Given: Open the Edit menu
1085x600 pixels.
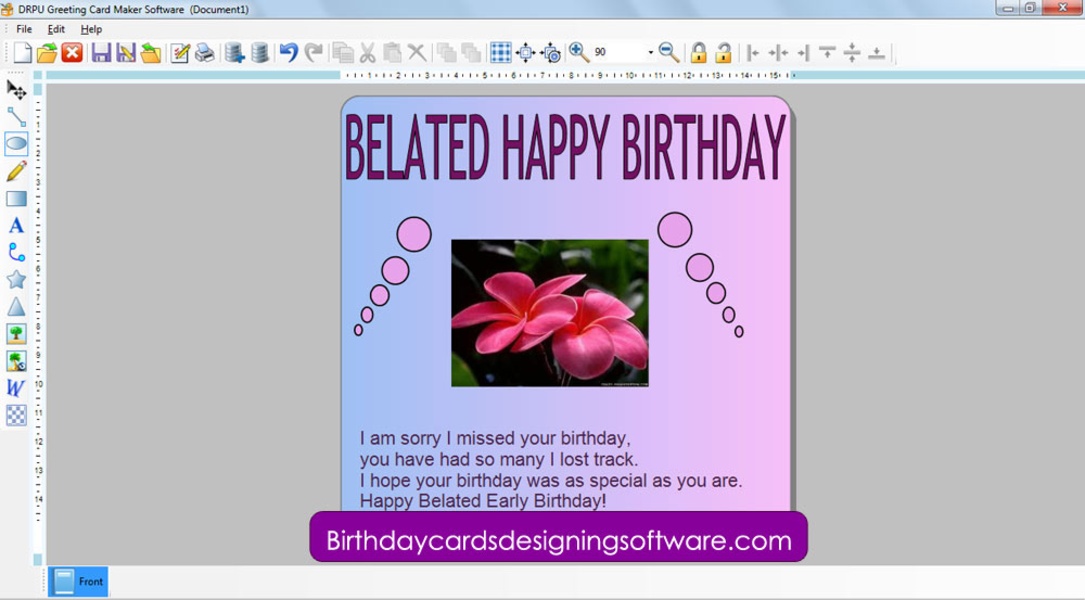Looking at the screenshot, I should [56, 29].
